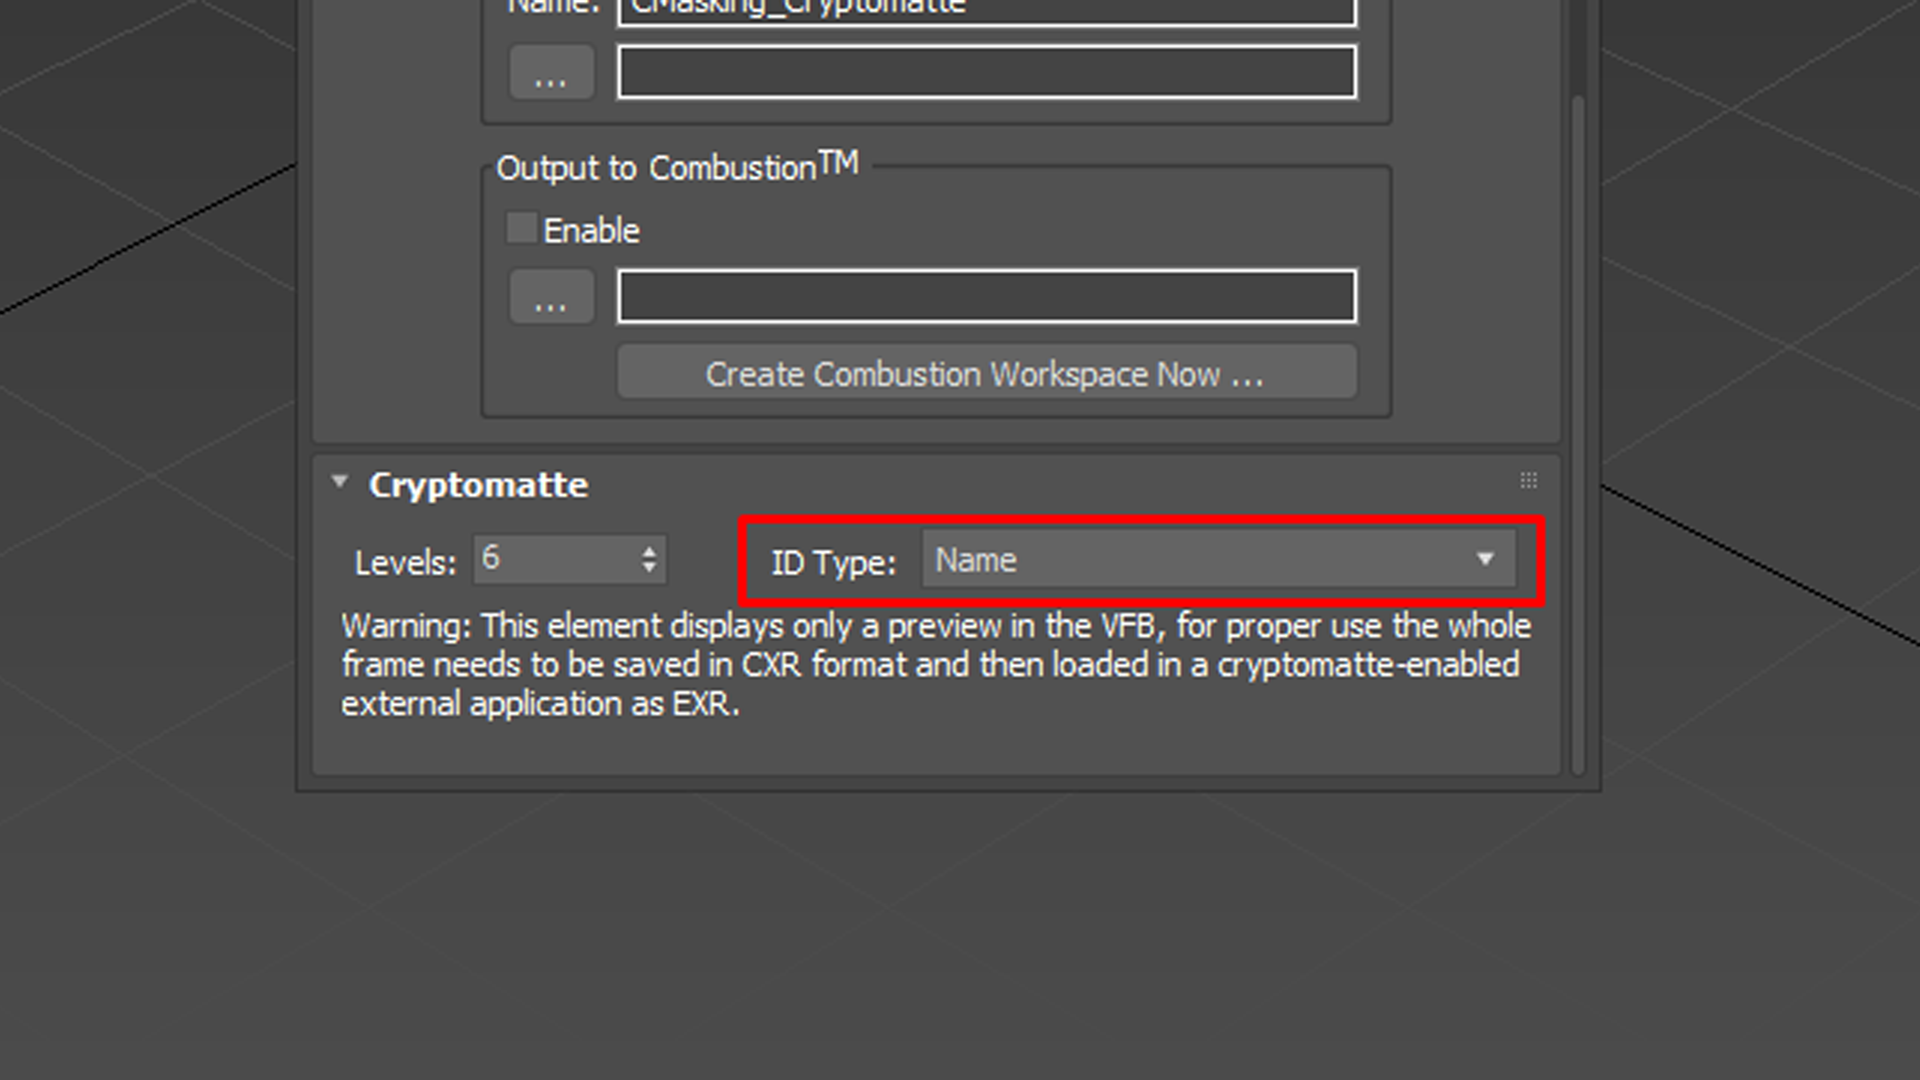Click the ID Type dropdown arrow
1920x1080 pixels.
1485,560
